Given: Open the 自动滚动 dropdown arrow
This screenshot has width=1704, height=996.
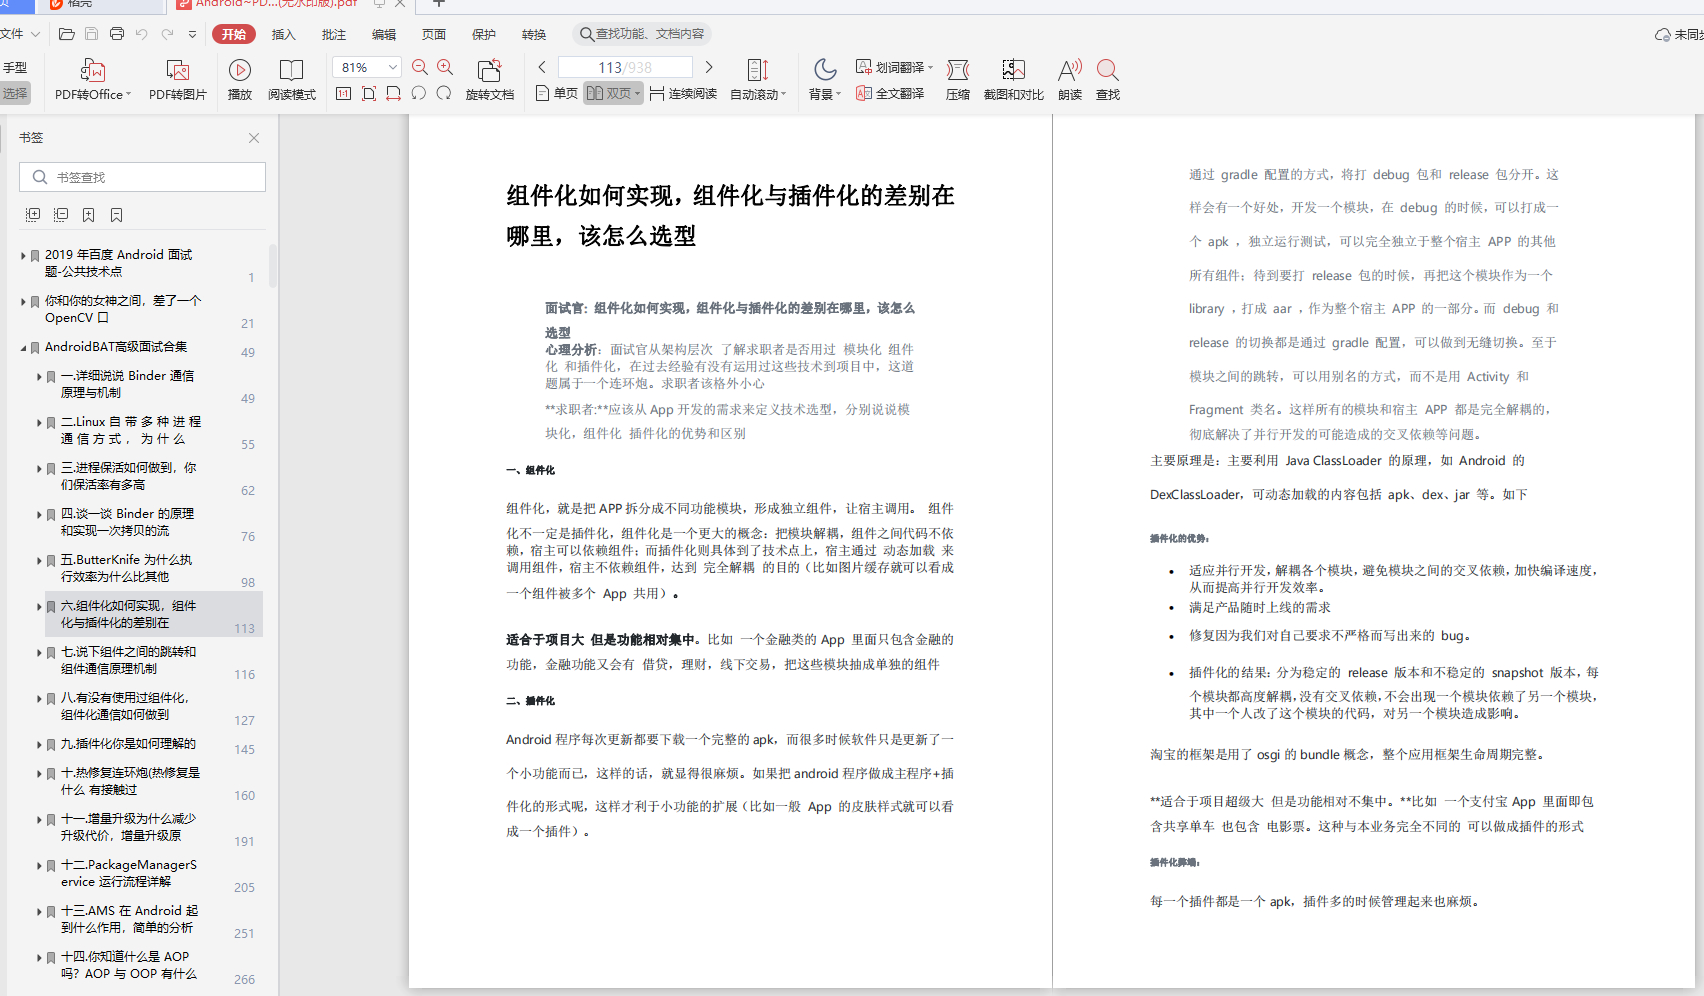Looking at the screenshot, I should [783, 95].
